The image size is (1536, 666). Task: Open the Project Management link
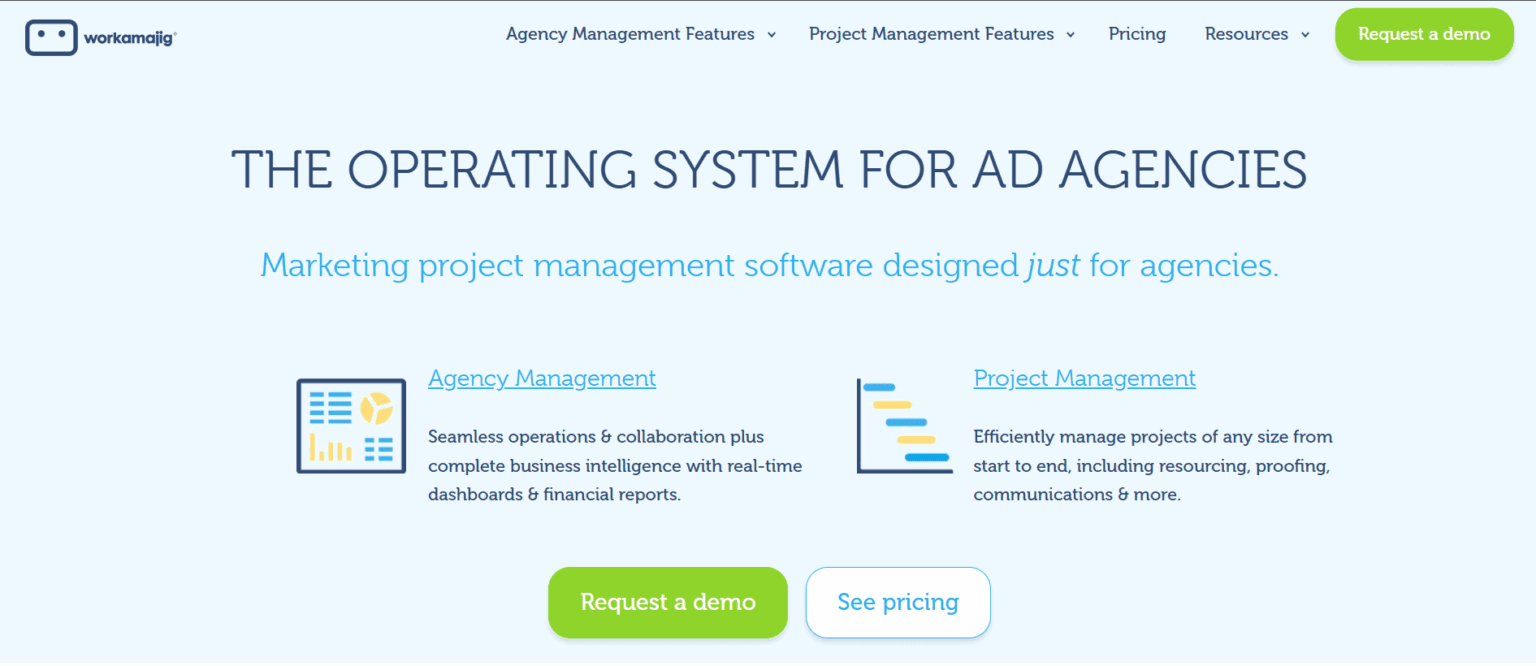[1084, 378]
